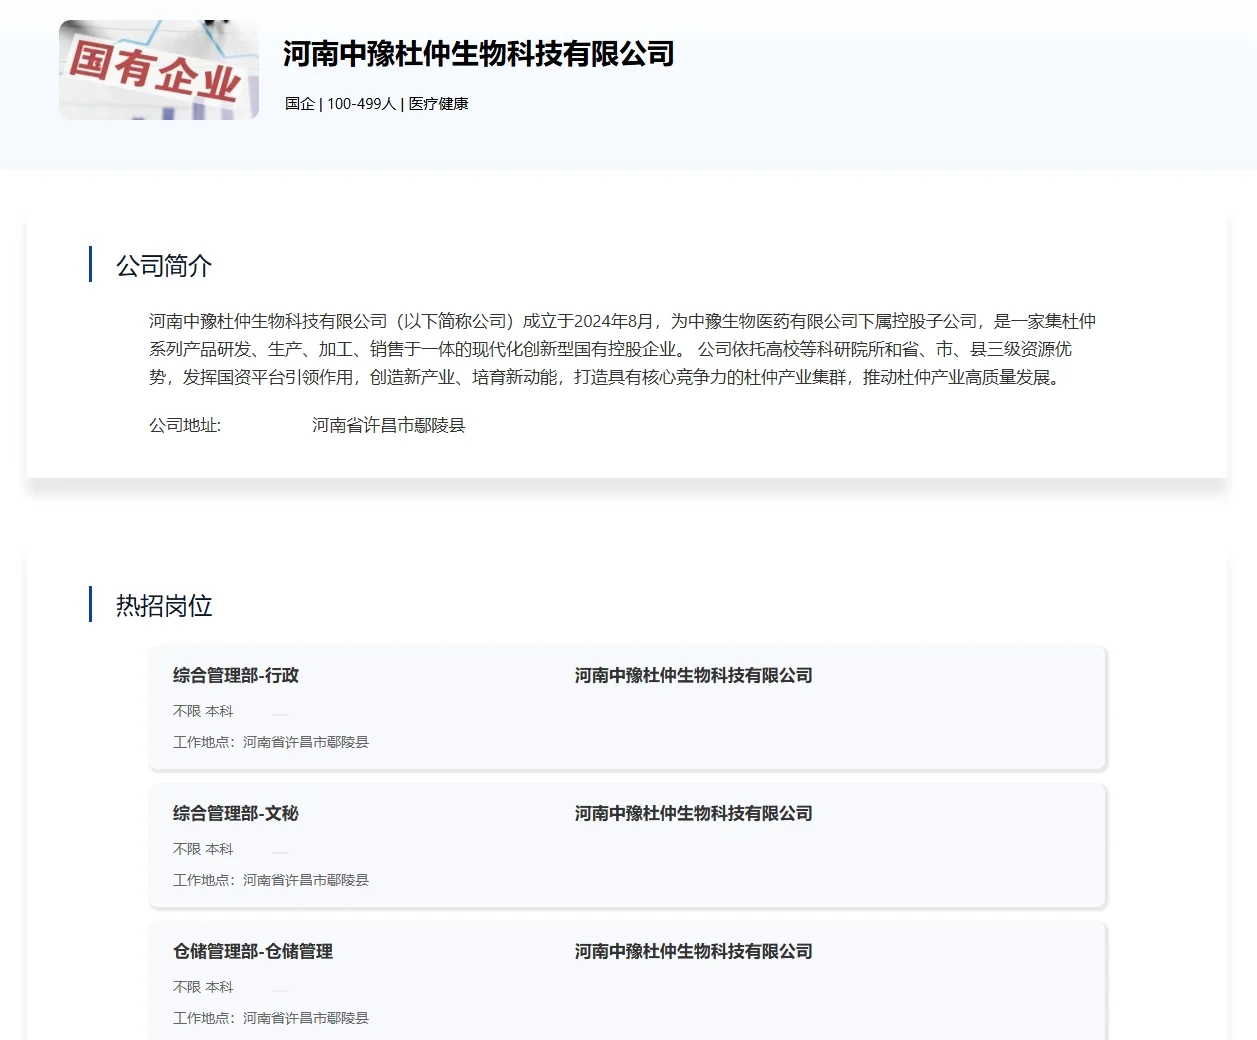1257x1040 pixels.
Task: Click the 国有企业 company logo image
Action: pos(159,70)
